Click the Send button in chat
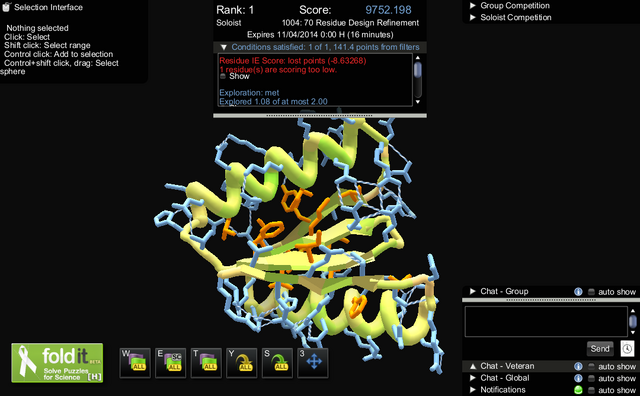 coord(600,349)
